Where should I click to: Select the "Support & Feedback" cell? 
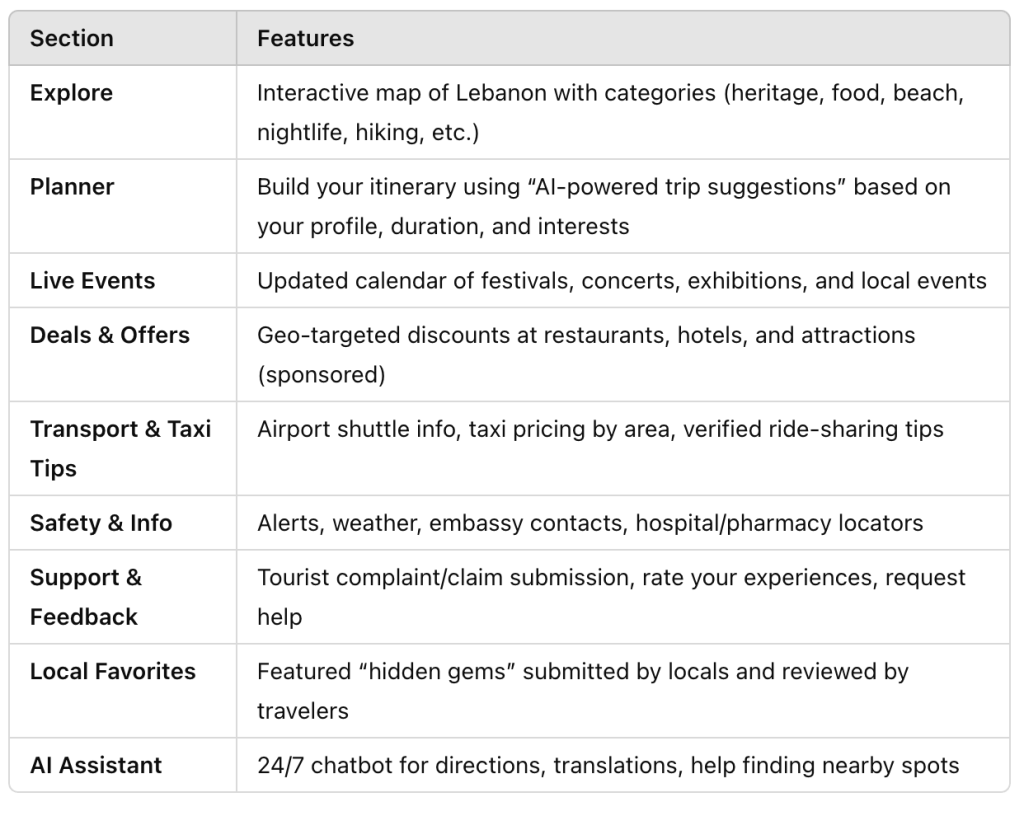tap(85, 597)
